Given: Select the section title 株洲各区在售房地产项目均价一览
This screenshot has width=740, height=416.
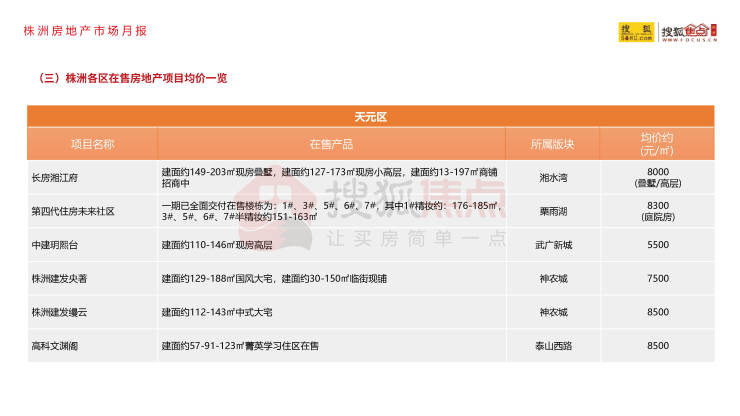Looking at the screenshot, I should (146, 78).
